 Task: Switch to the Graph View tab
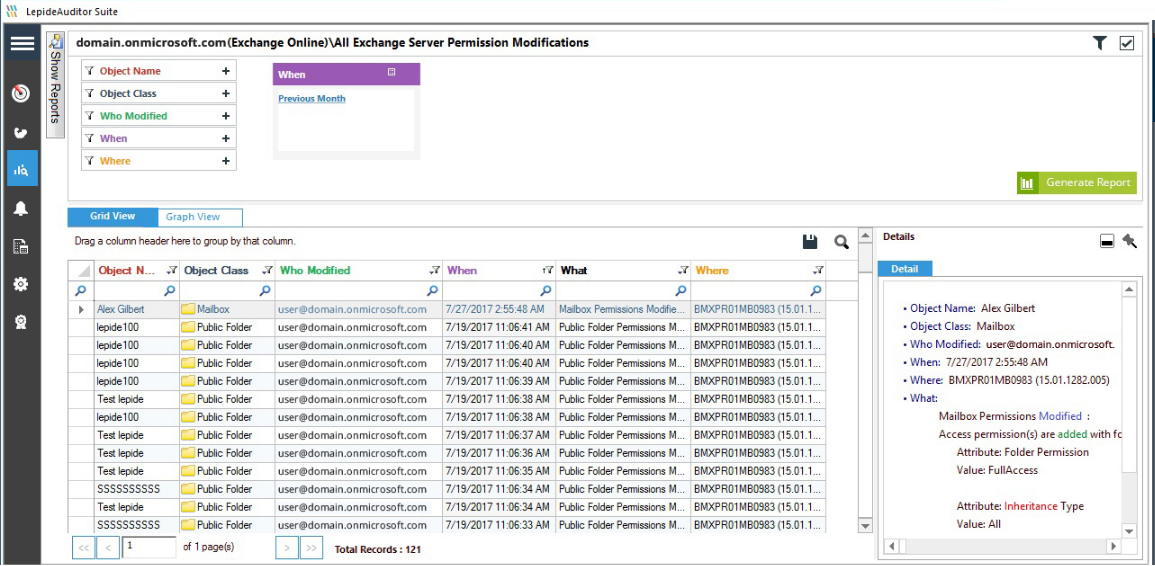coord(200,217)
